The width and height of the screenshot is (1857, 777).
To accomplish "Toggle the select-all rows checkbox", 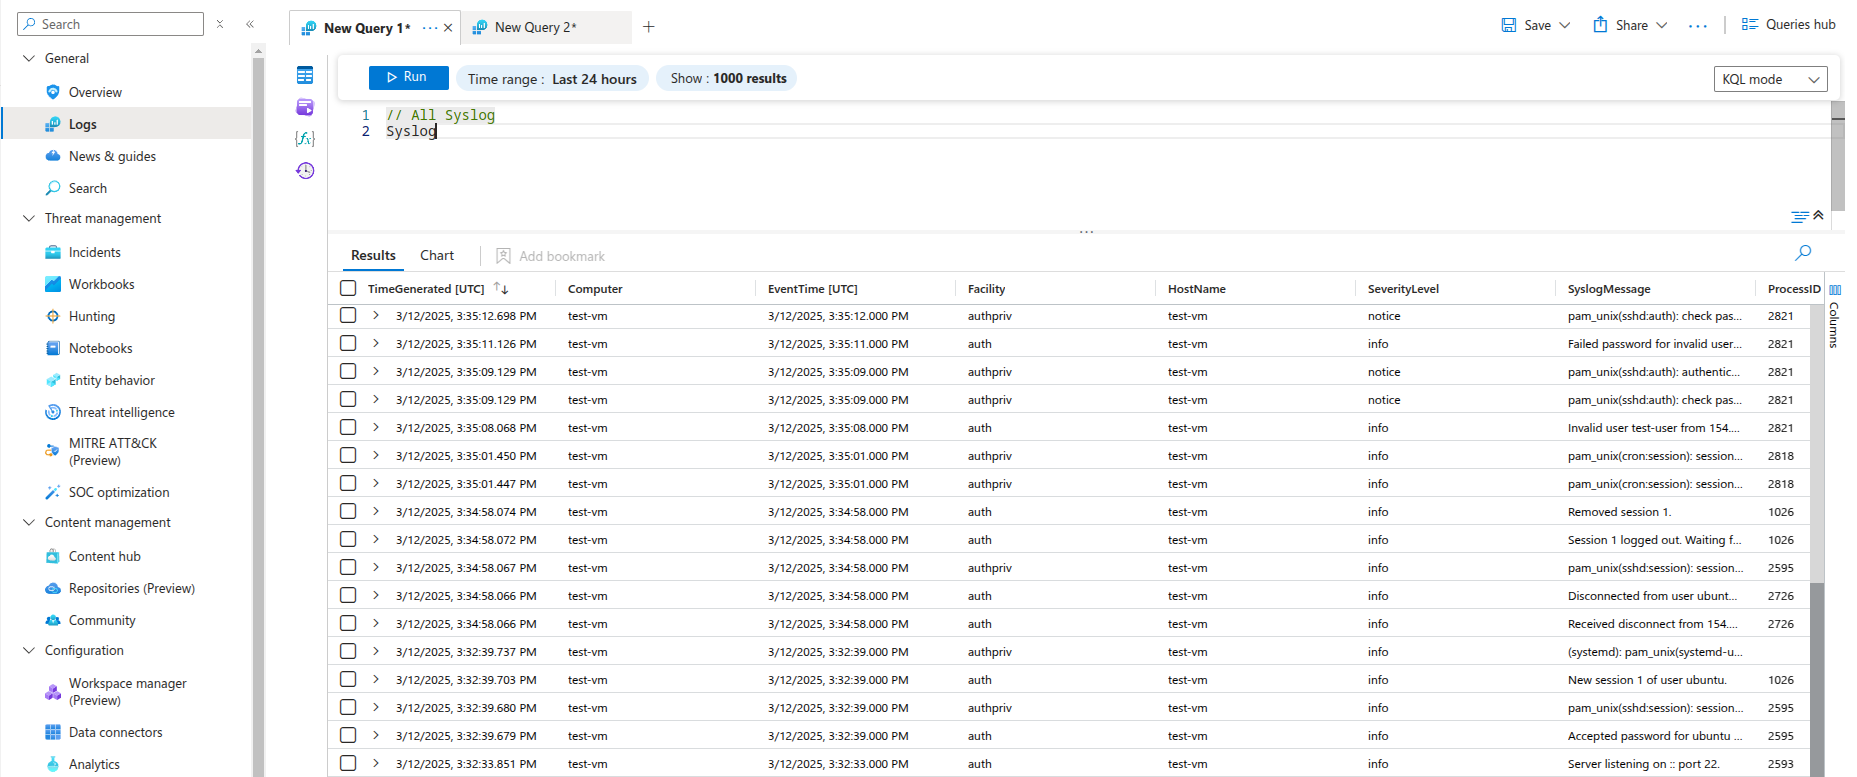I will point(348,288).
